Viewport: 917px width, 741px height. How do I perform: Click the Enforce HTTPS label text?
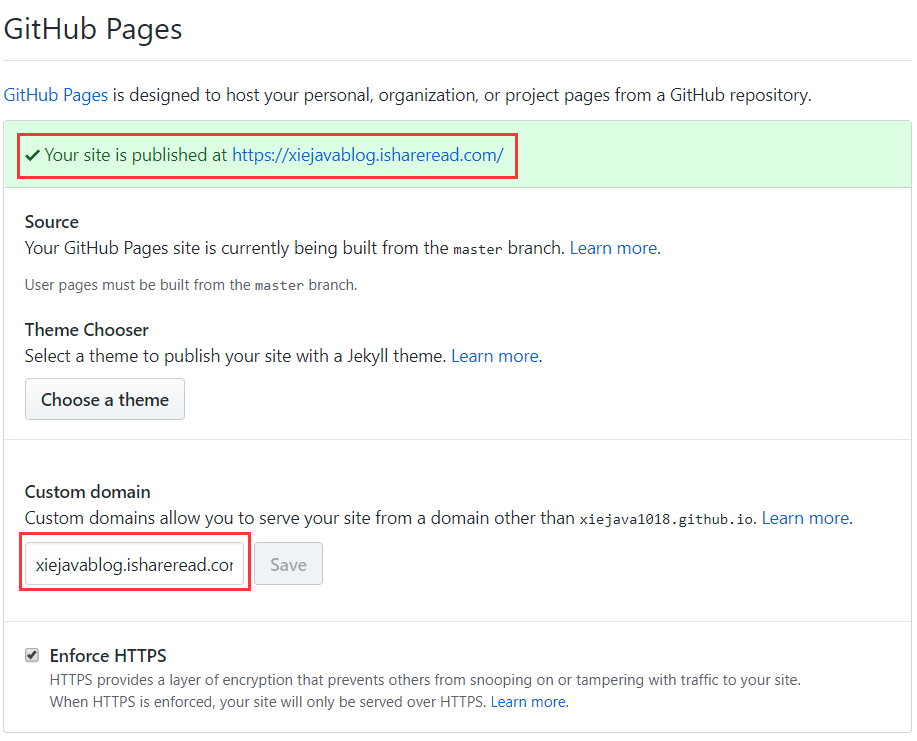click(108, 656)
